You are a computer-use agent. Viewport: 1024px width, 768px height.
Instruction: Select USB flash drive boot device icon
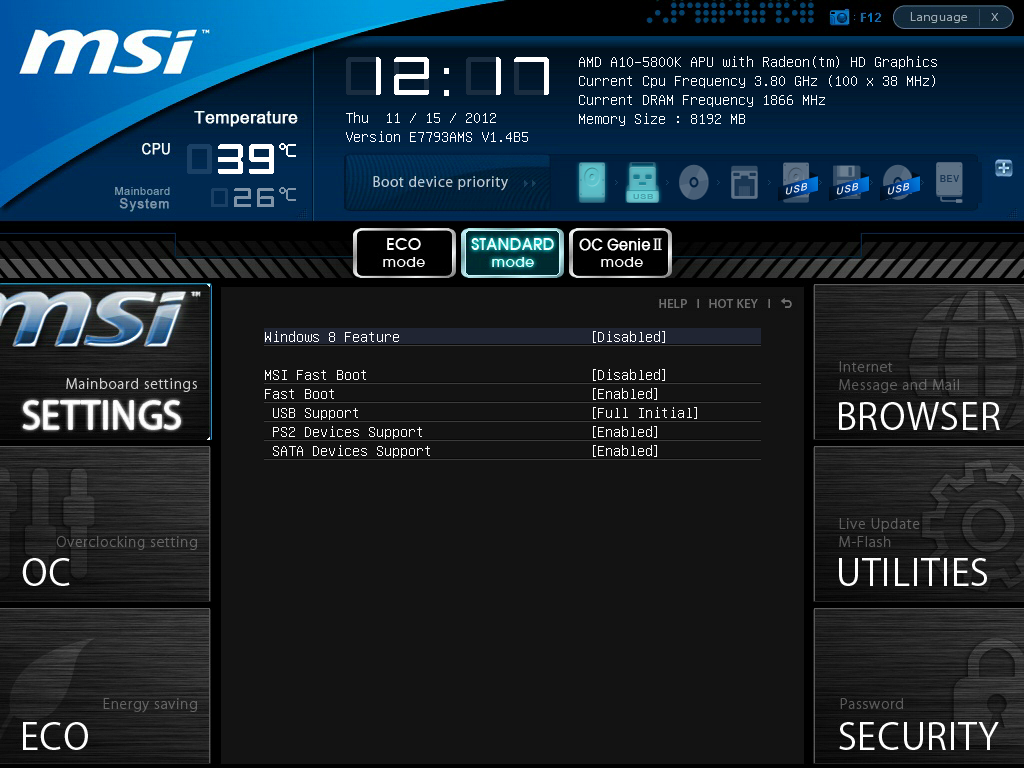(643, 182)
